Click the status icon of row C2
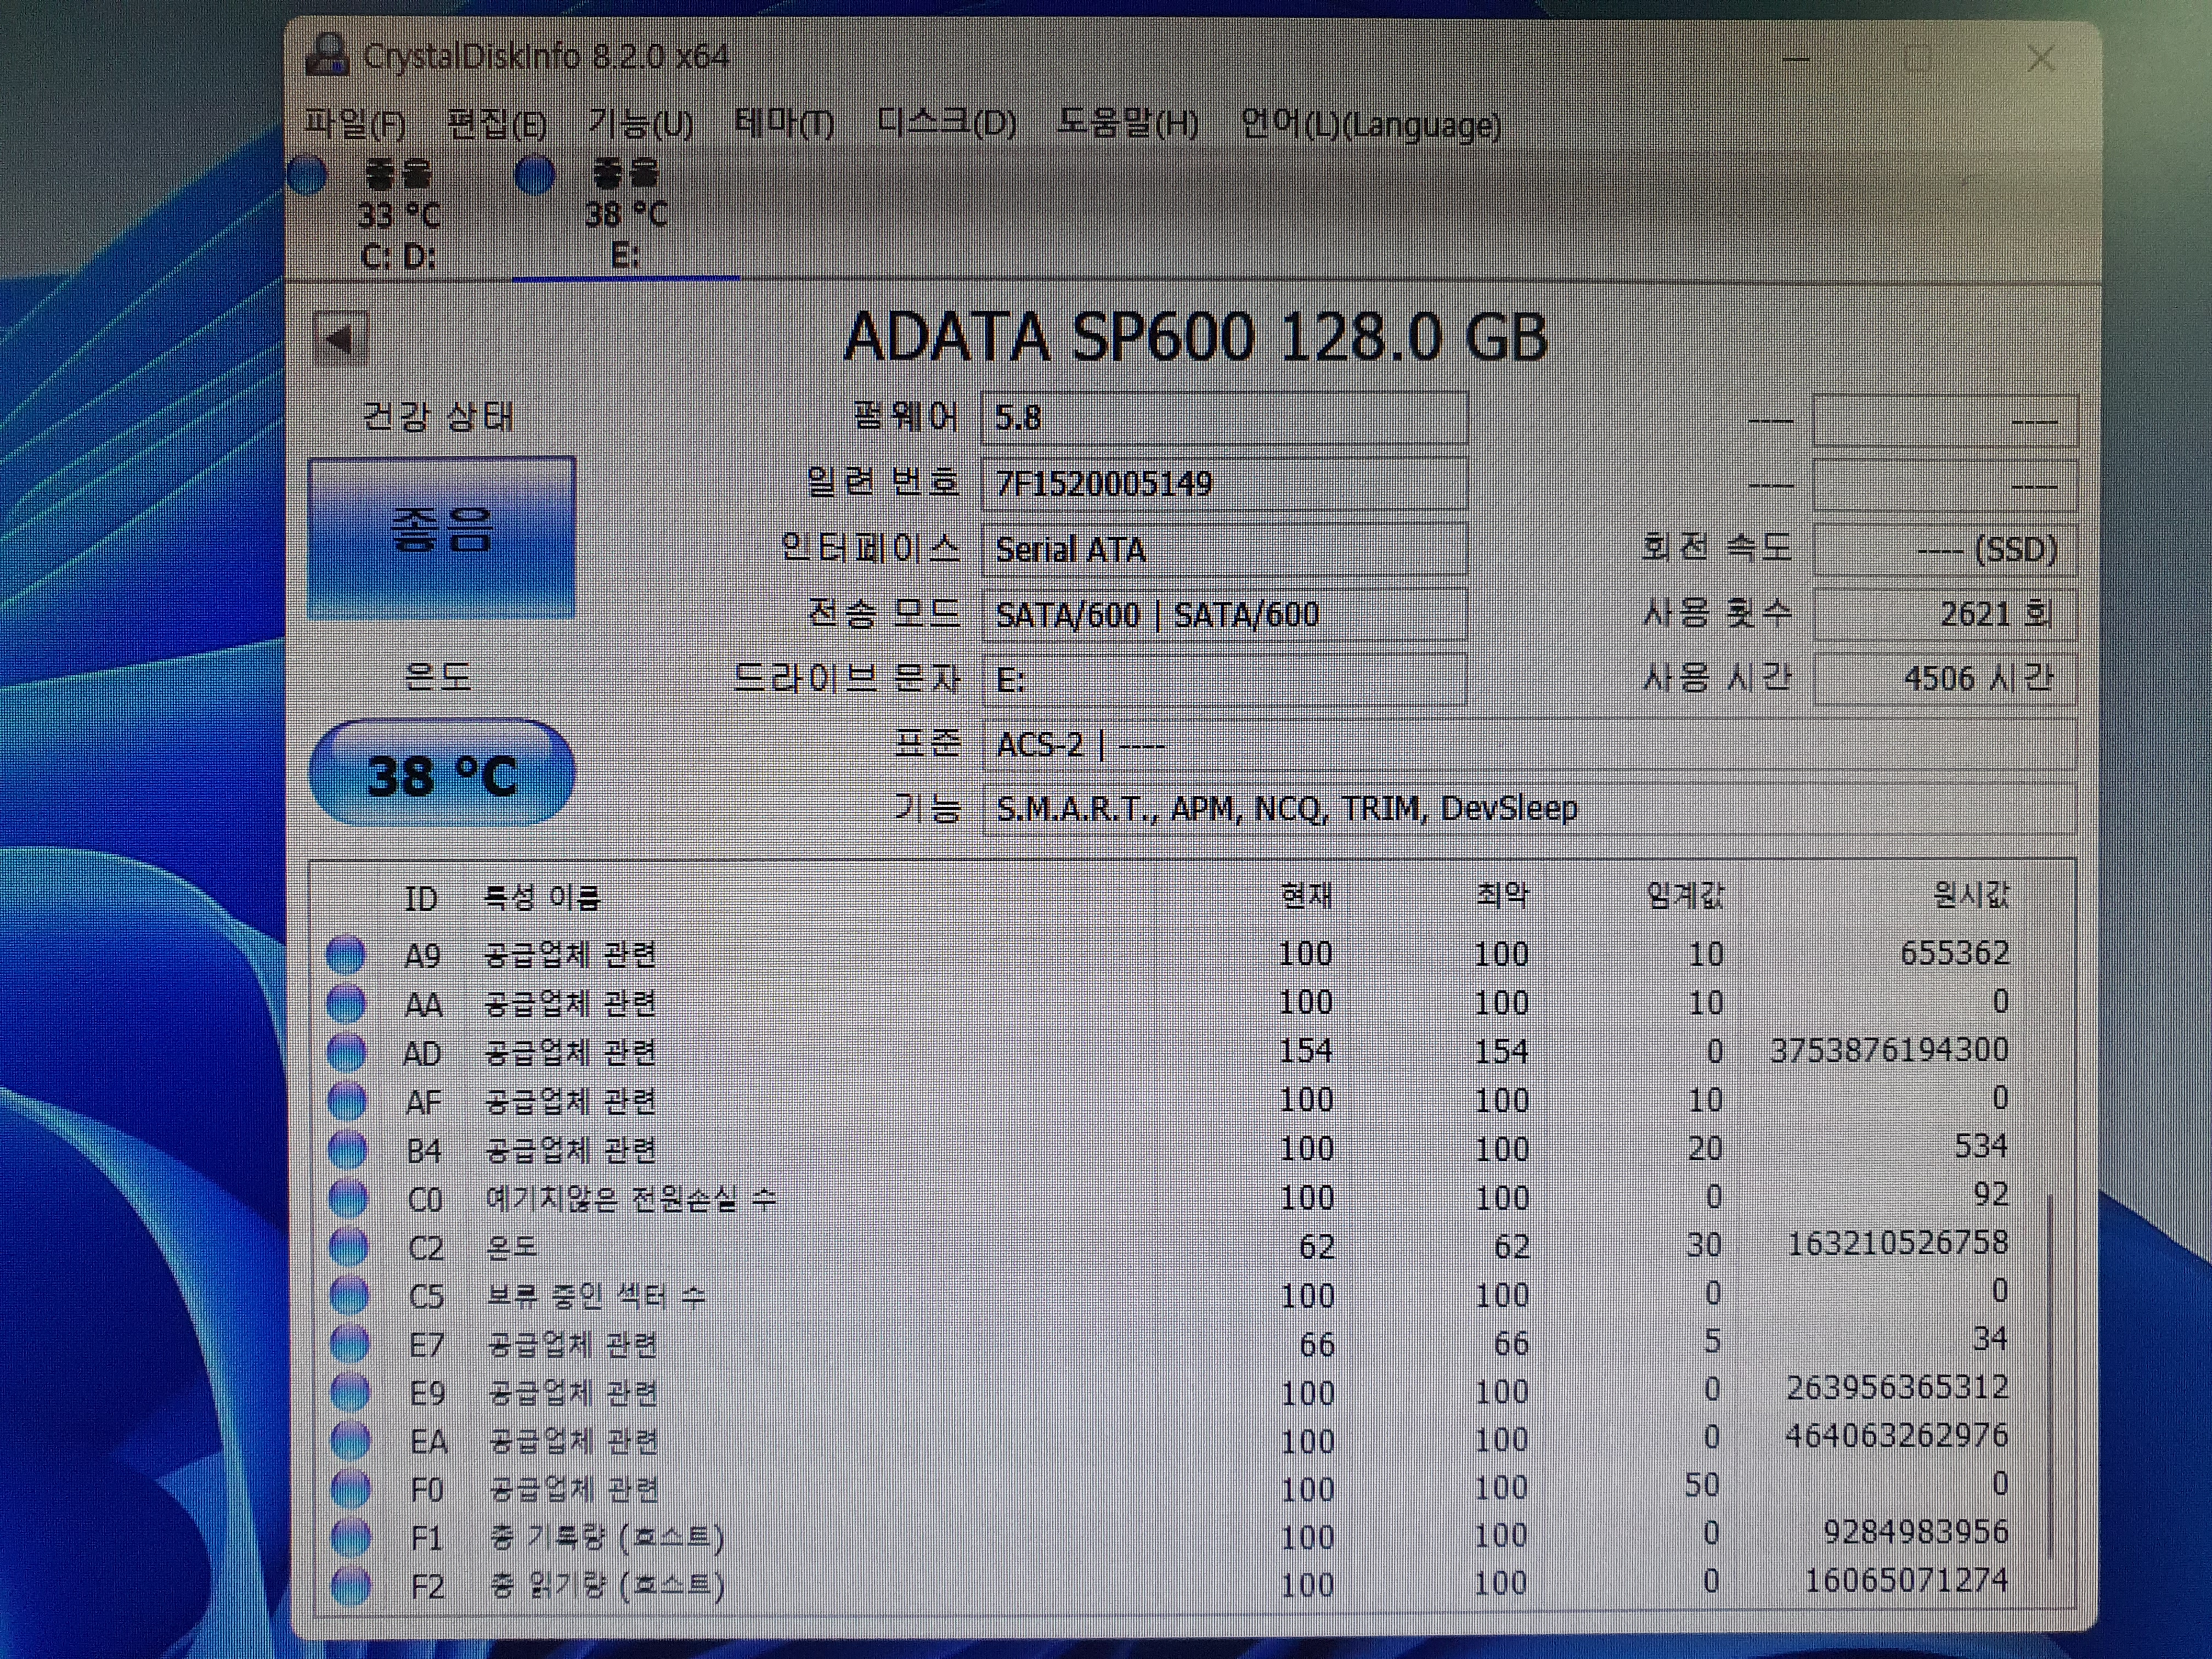 tap(349, 1247)
